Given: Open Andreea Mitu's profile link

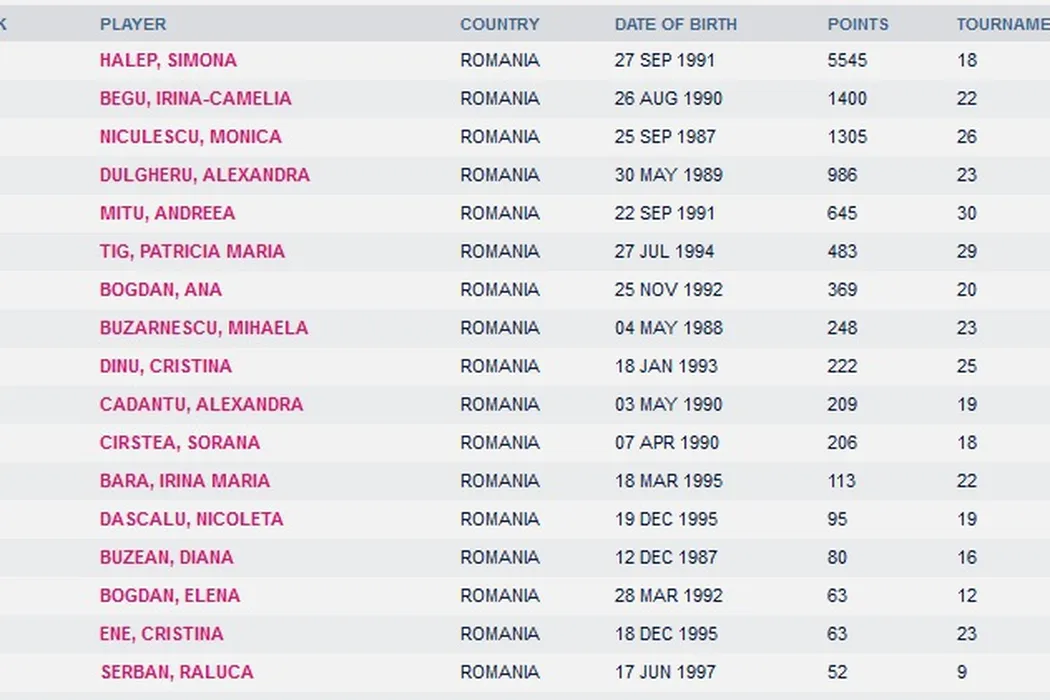Looking at the screenshot, I should (167, 213).
